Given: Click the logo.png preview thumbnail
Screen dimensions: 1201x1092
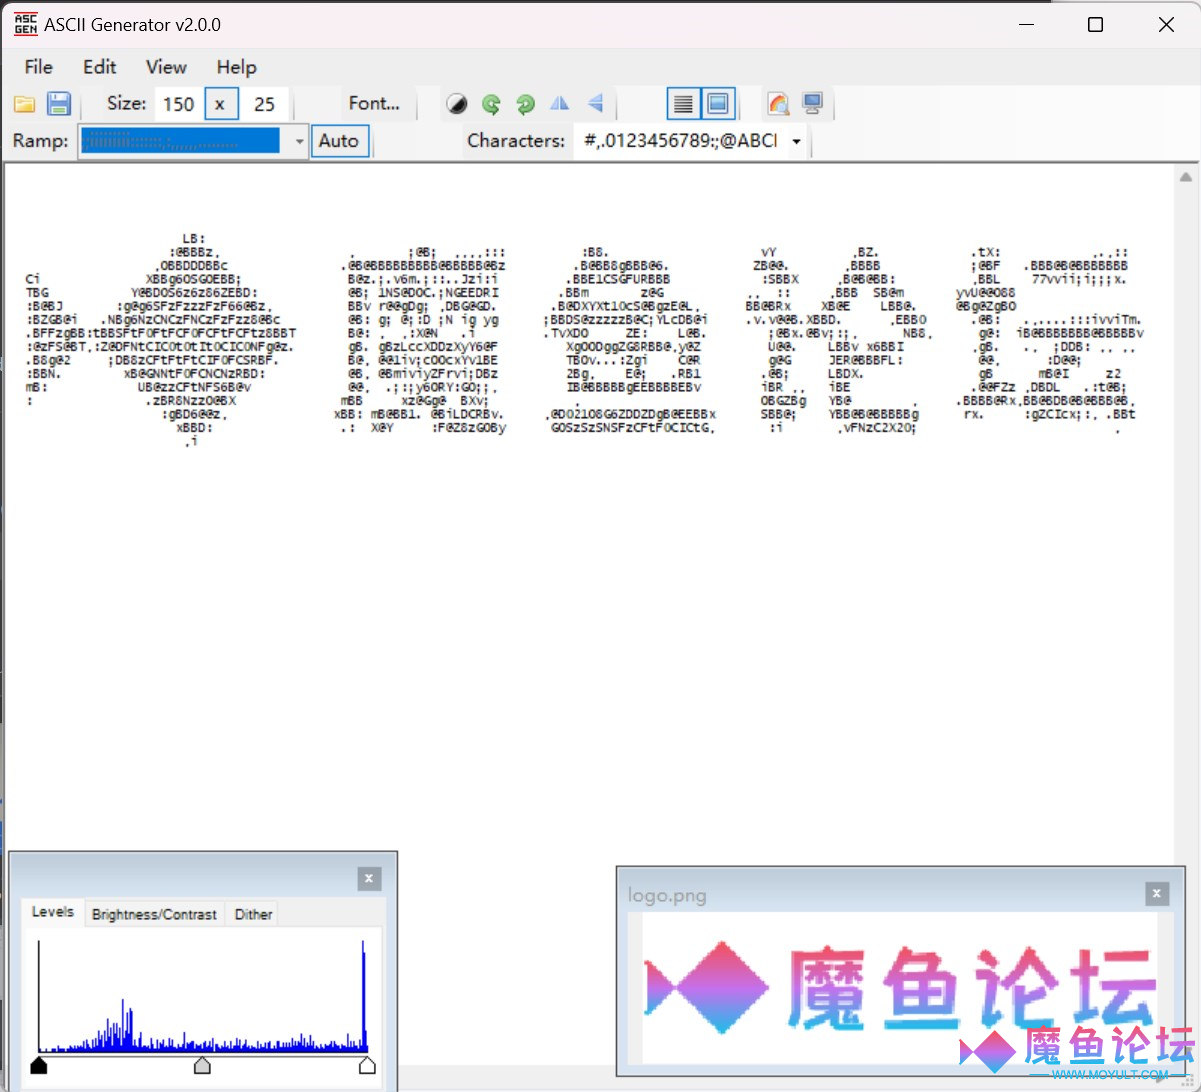Looking at the screenshot, I should click(x=899, y=988).
